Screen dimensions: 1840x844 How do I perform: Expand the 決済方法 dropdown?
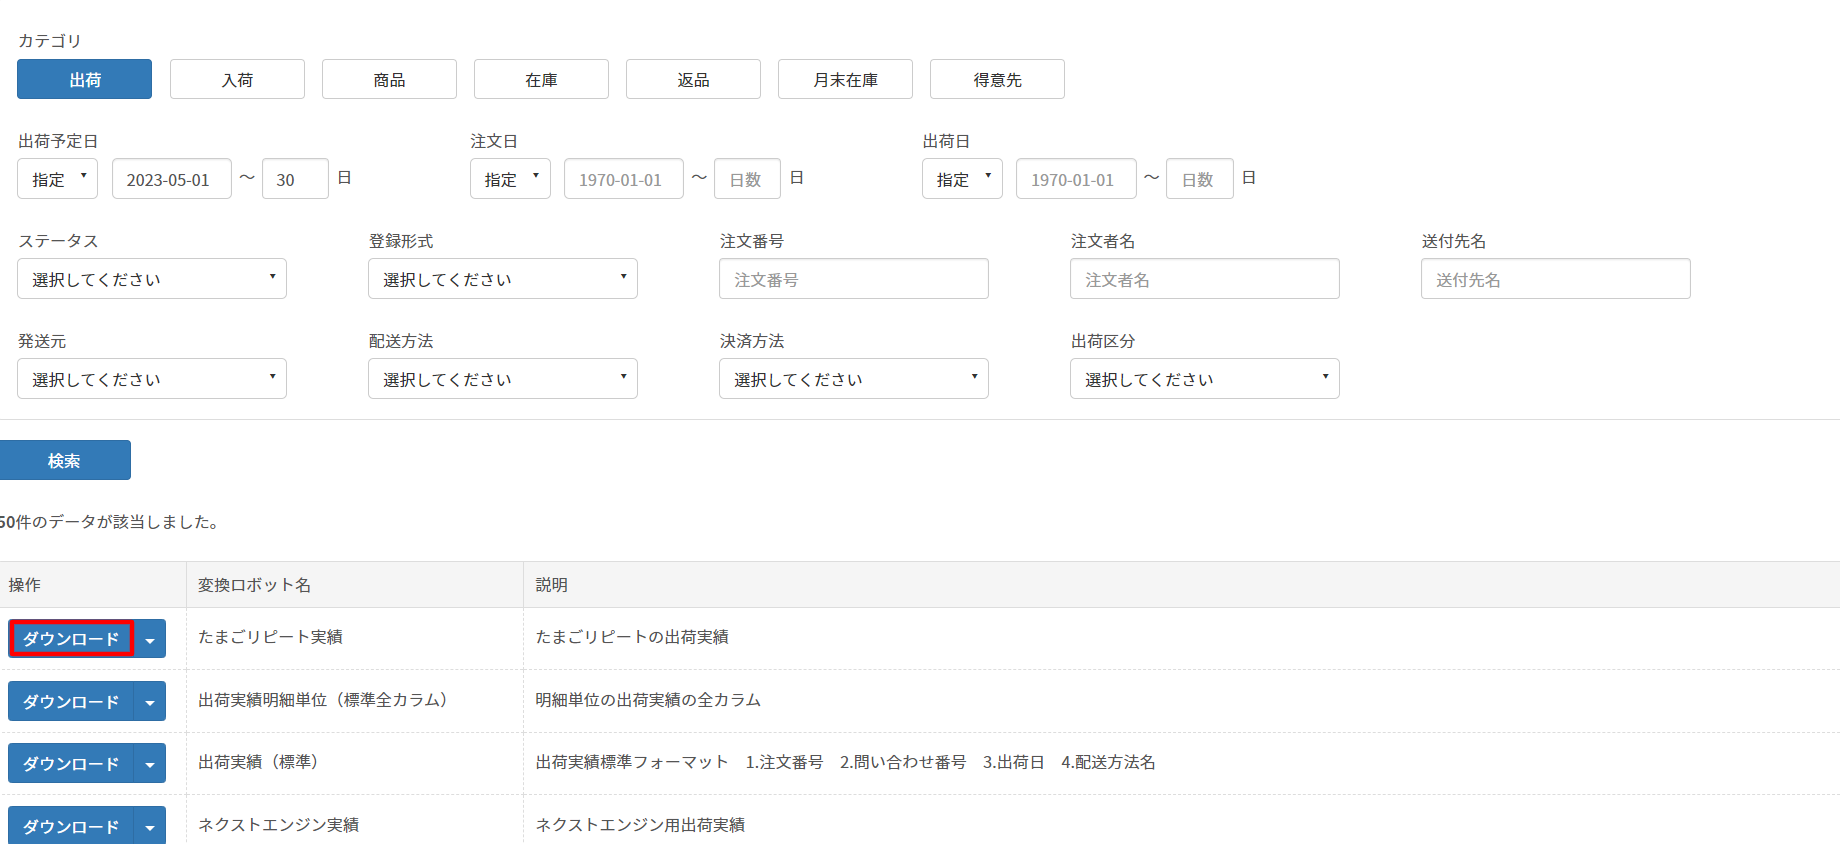(x=854, y=379)
